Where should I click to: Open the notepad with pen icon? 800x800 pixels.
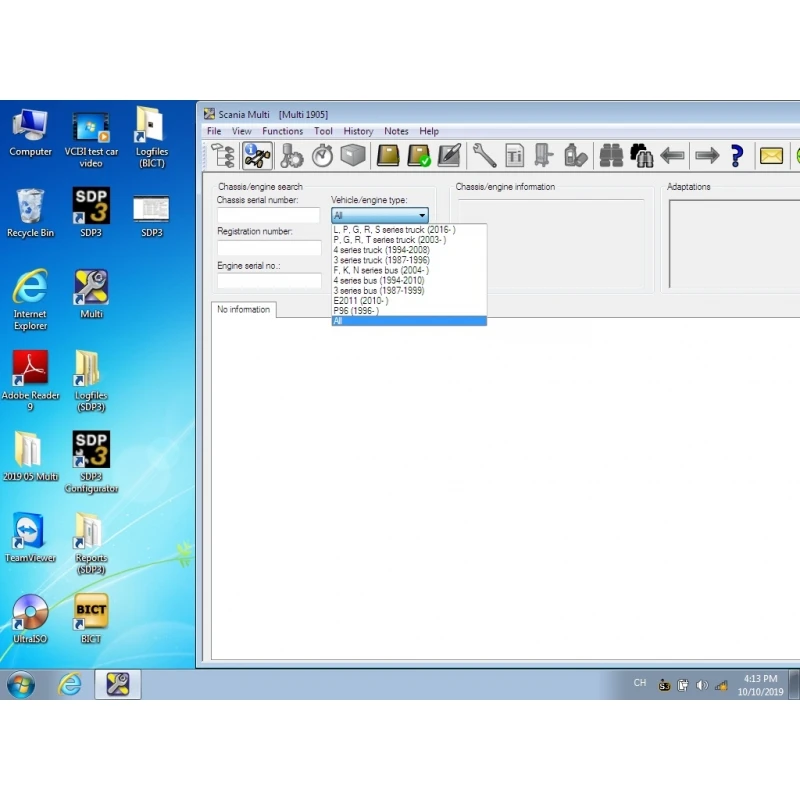[449, 155]
